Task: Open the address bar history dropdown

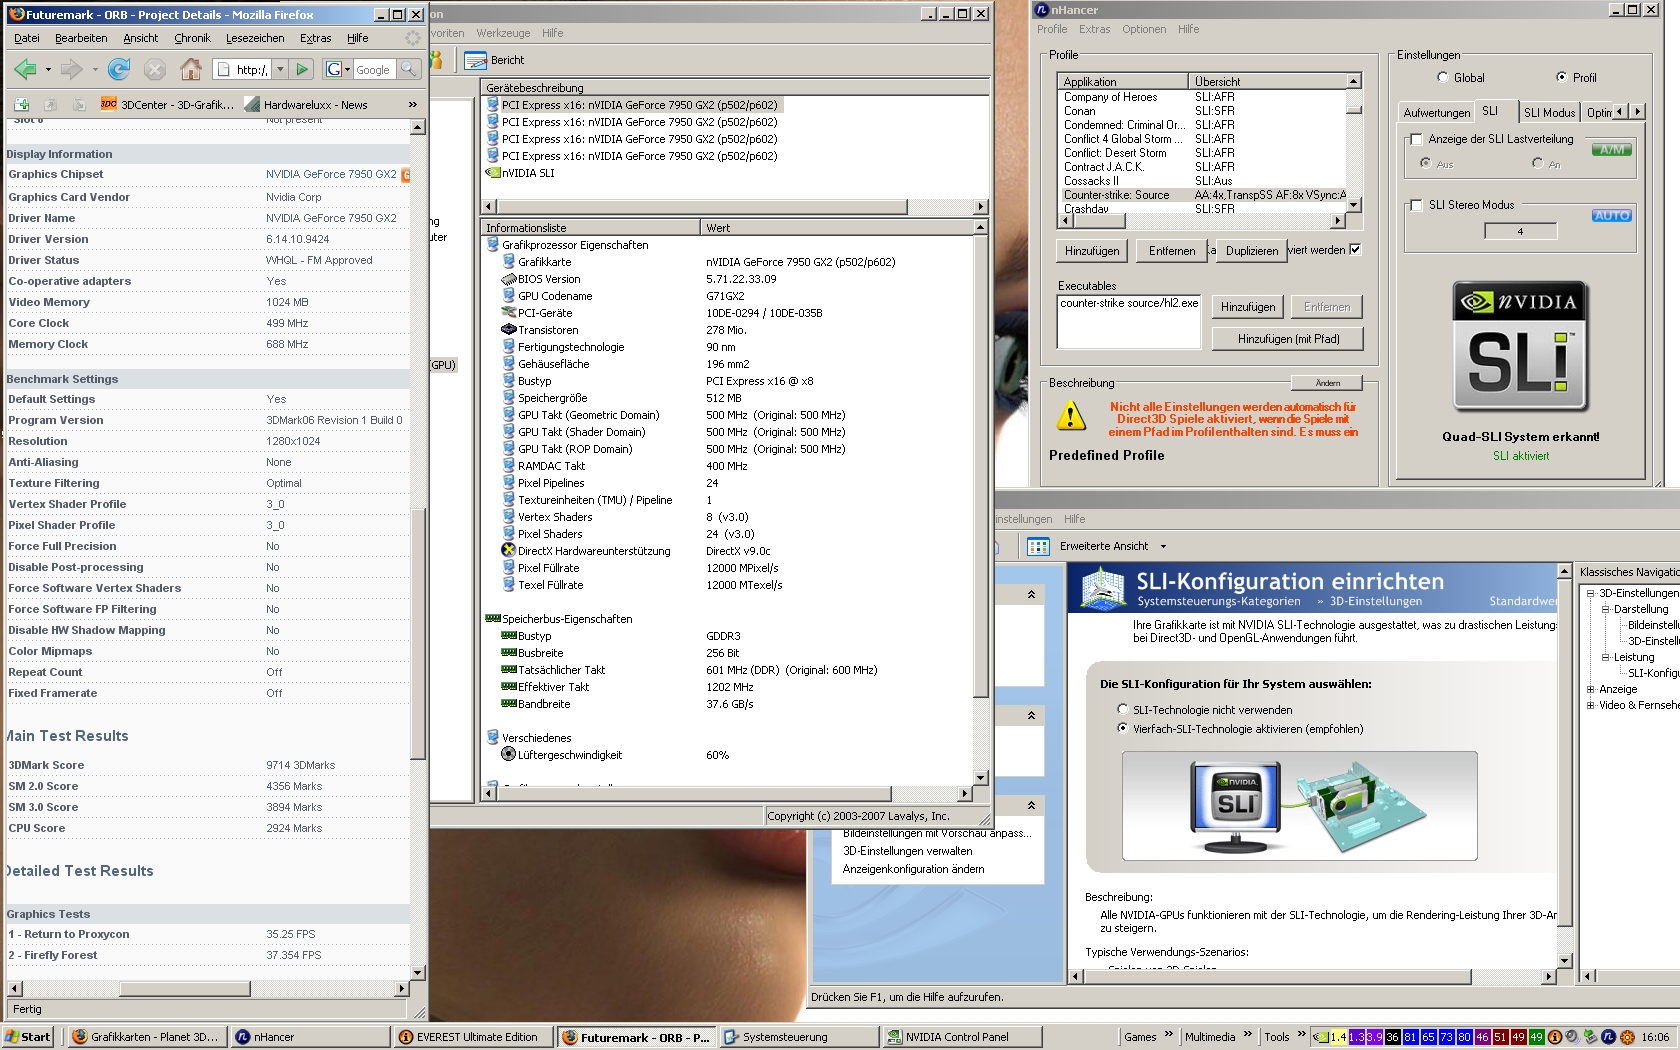Action: click(x=280, y=69)
